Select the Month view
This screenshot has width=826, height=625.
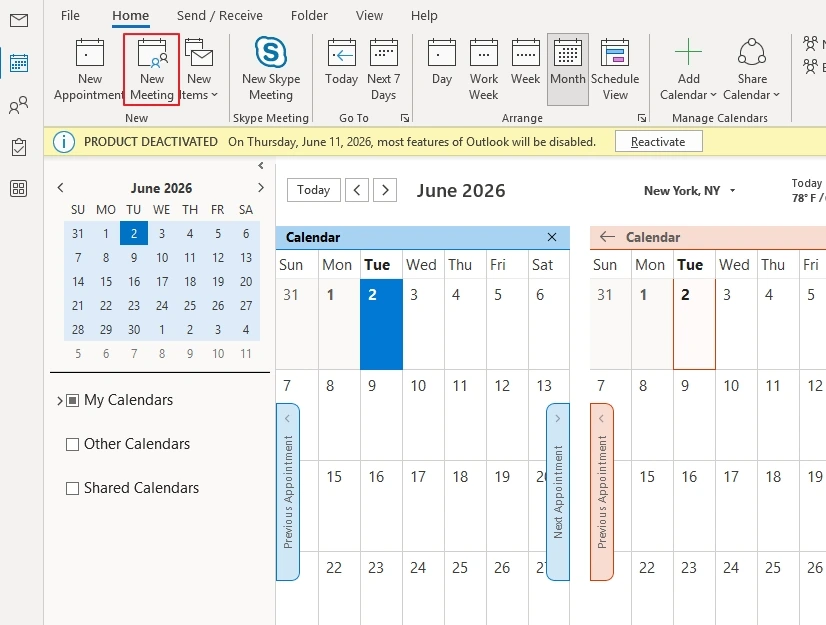pyautogui.click(x=567, y=70)
